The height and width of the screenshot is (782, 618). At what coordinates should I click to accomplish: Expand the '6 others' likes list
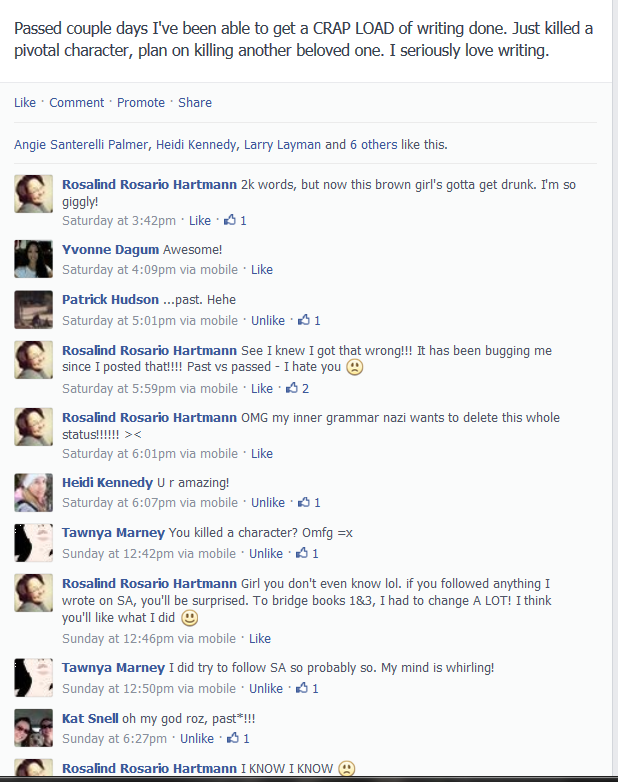pos(374,145)
